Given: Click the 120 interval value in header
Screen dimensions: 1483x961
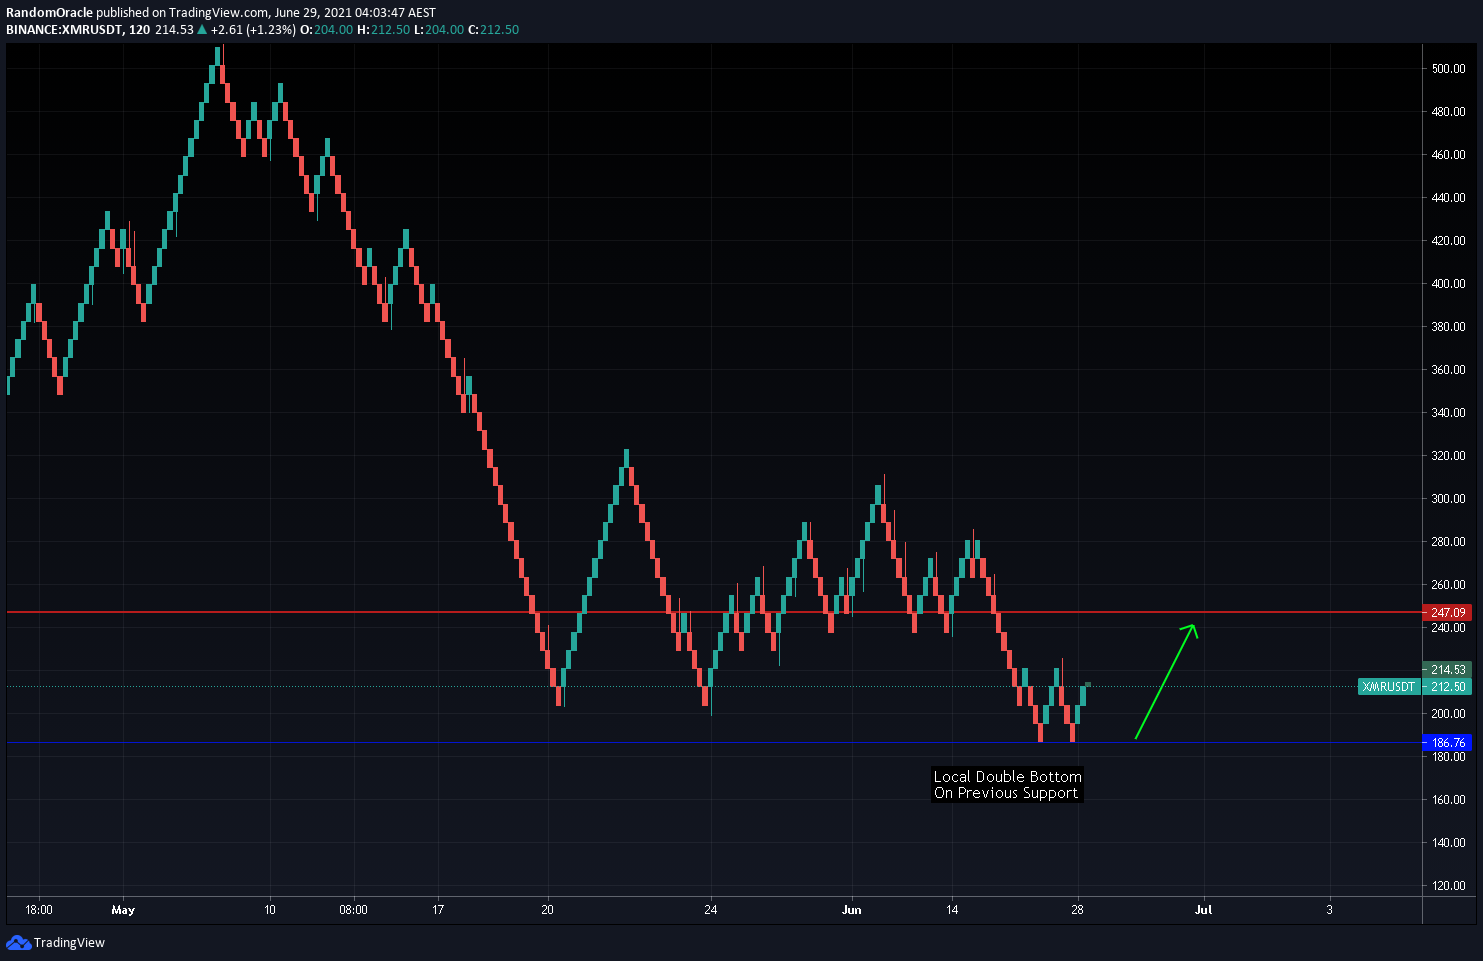Looking at the screenshot, I should [x=140, y=30].
